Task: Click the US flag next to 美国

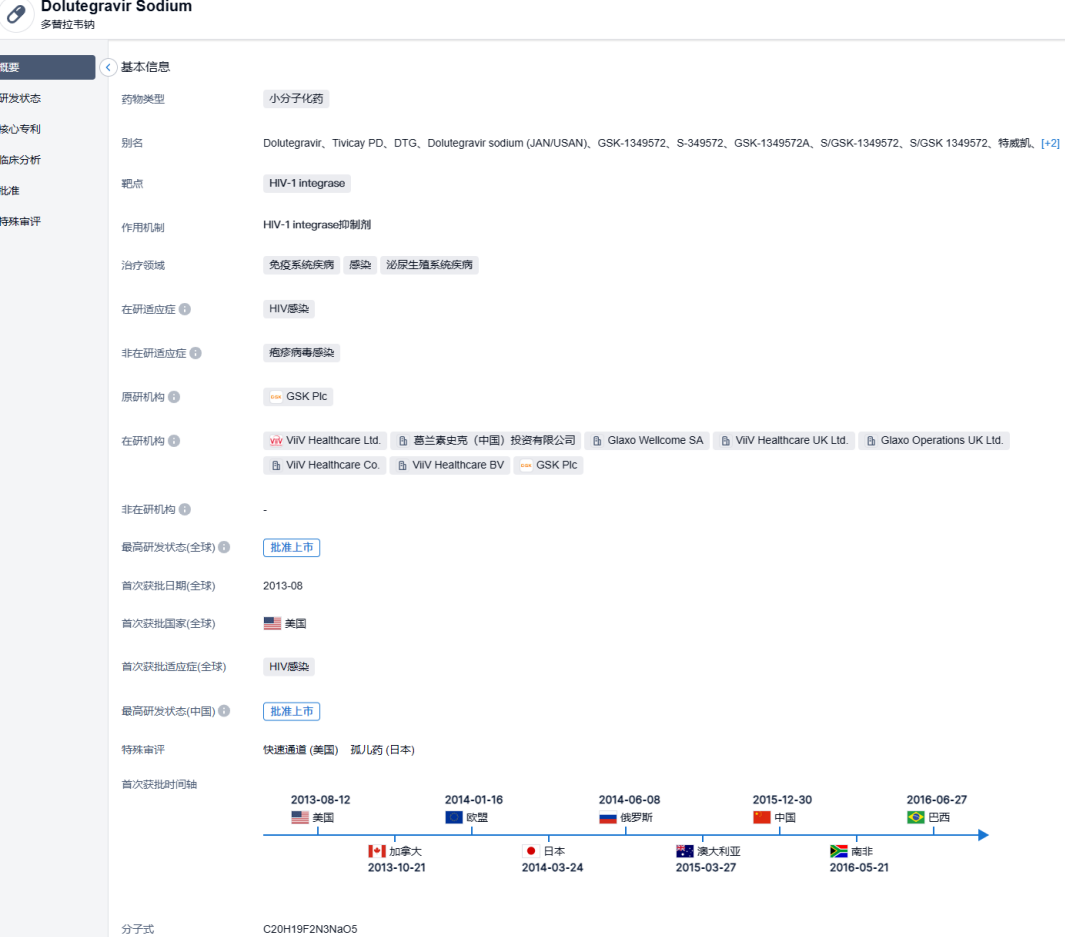Action: click(271, 622)
